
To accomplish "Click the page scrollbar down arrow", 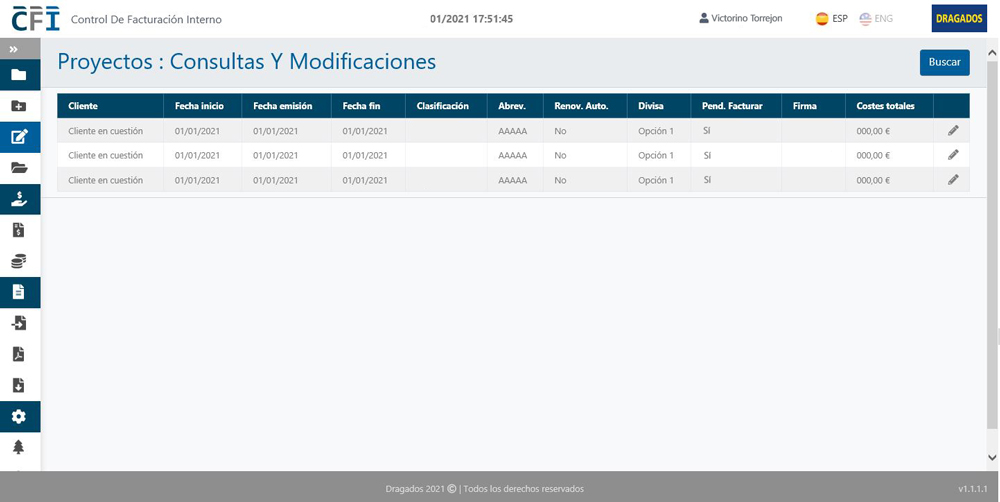I will (x=991, y=458).
